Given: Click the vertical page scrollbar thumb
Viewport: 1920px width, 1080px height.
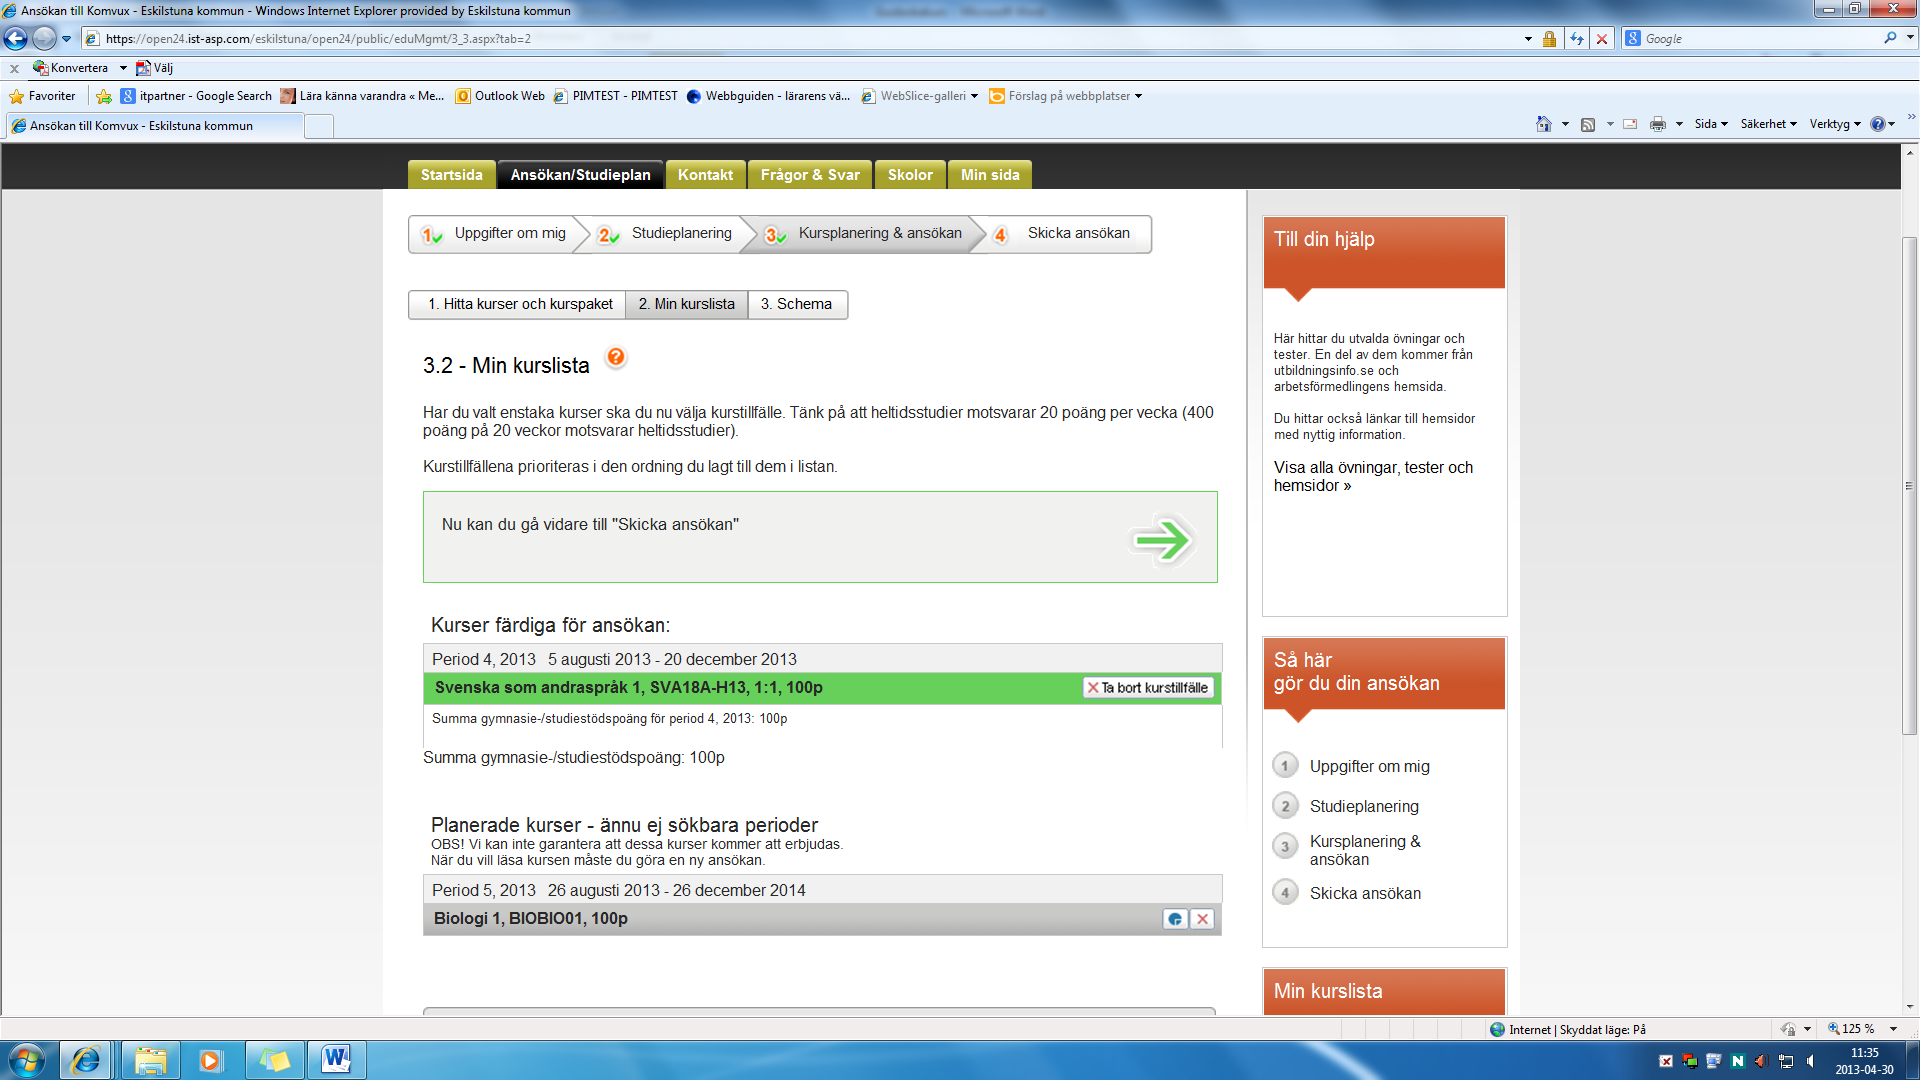Looking at the screenshot, I should (x=1910, y=486).
